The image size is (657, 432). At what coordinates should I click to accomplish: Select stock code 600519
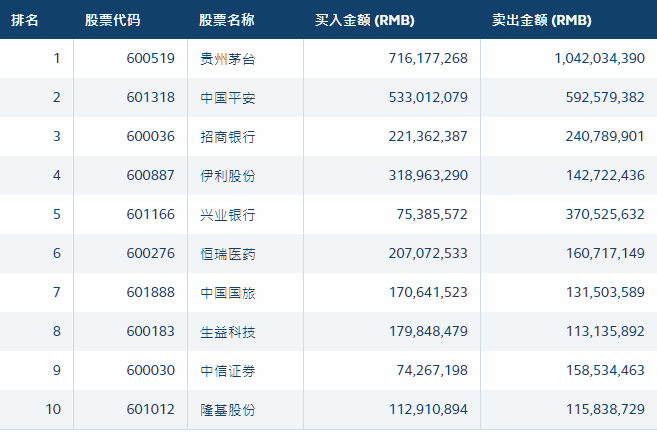click(150, 58)
